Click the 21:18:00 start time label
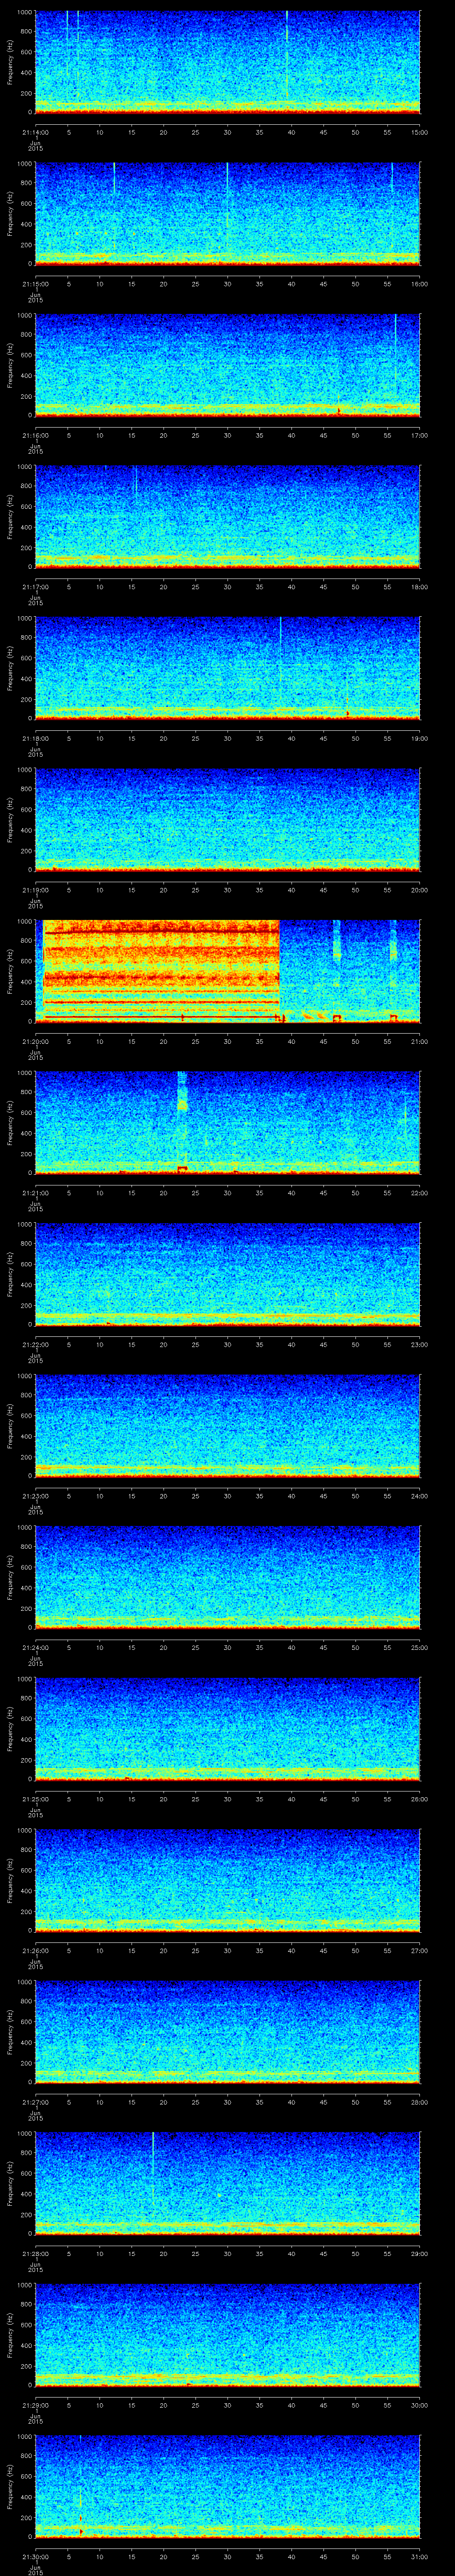The image size is (455, 2576). coord(35,738)
